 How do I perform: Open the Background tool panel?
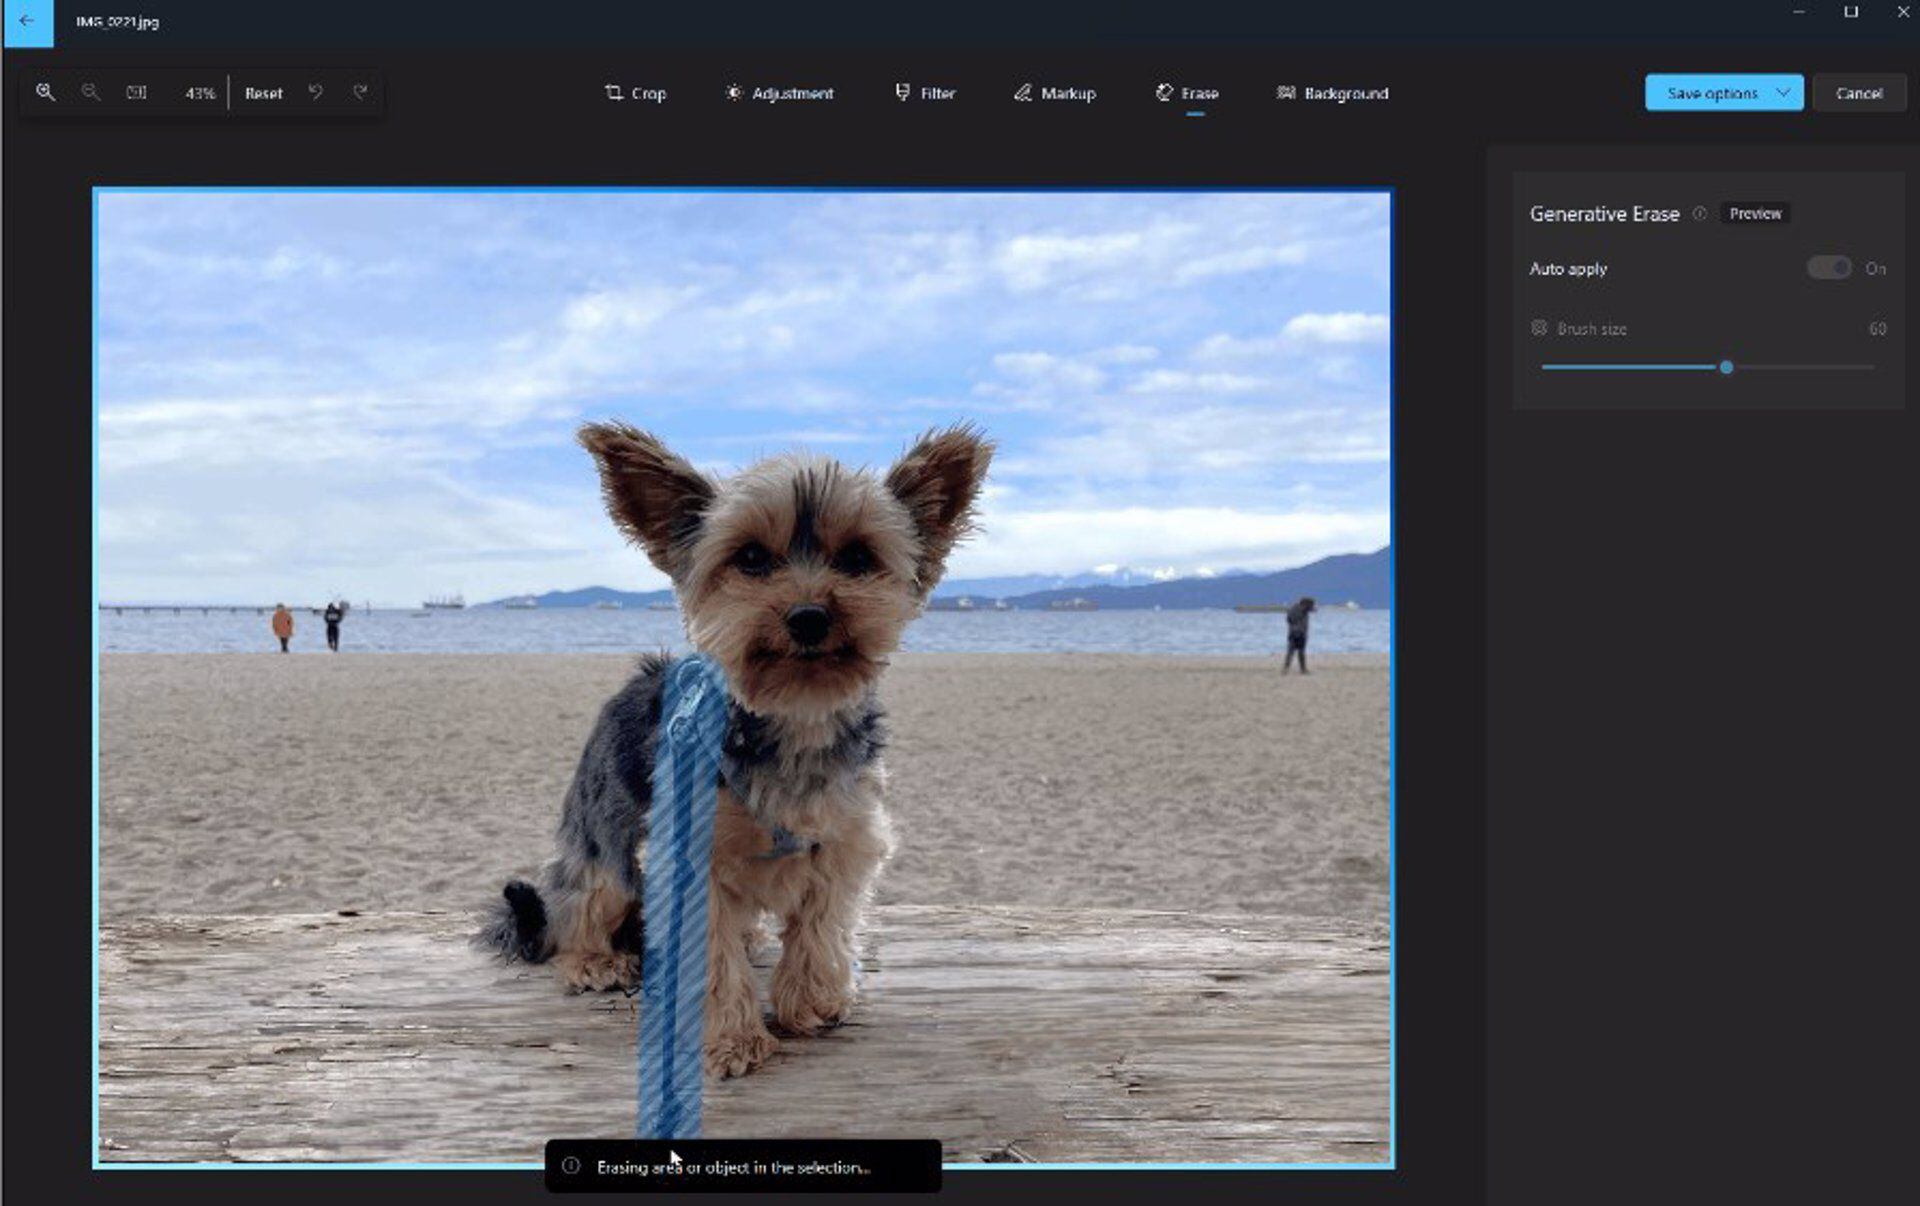1331,92
